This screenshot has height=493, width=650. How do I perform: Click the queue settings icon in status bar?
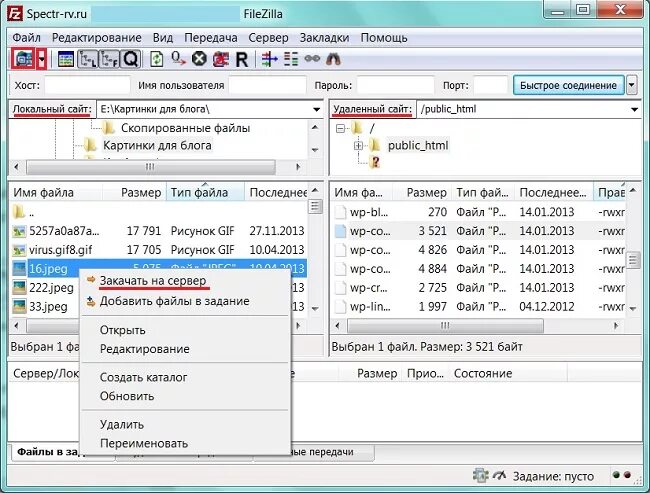[x=480, y=476]
